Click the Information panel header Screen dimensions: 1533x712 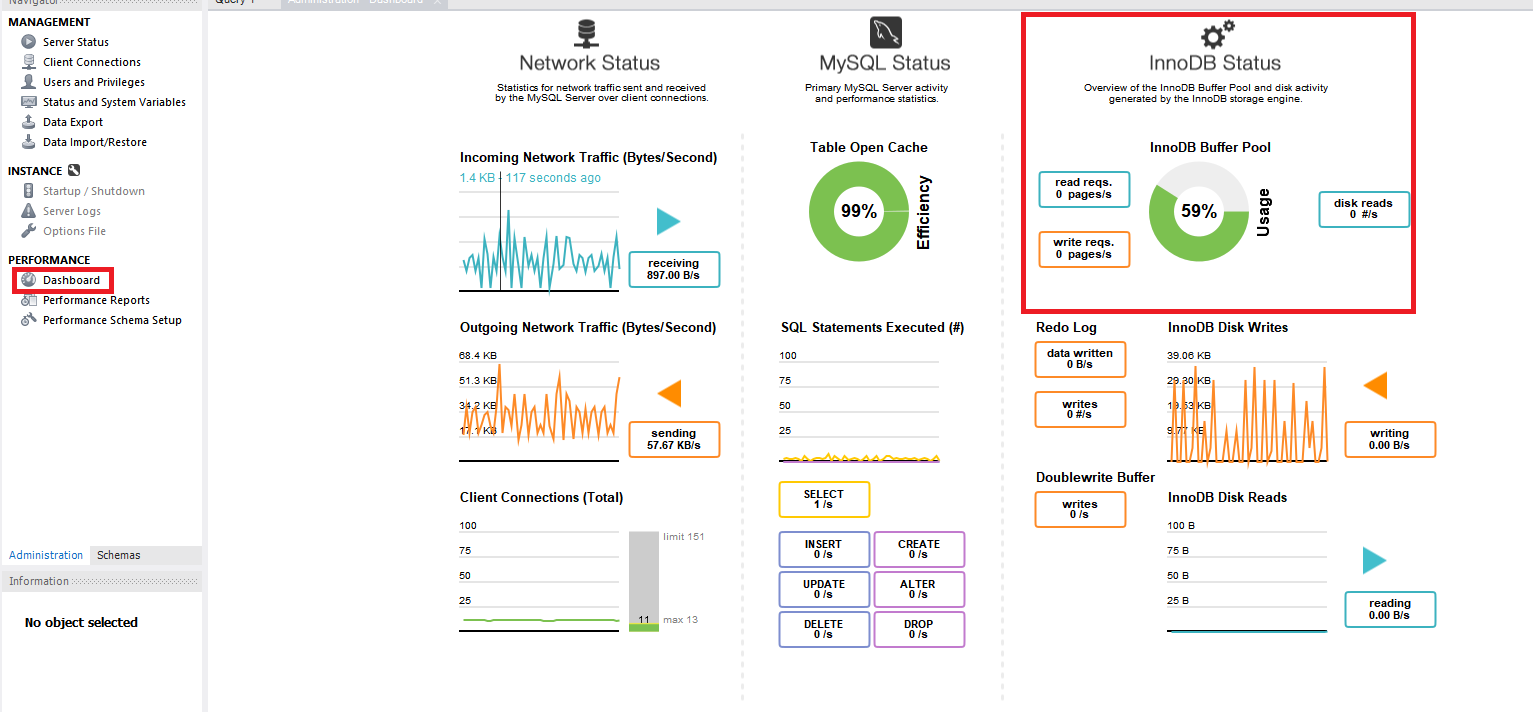tap(102, 581)
